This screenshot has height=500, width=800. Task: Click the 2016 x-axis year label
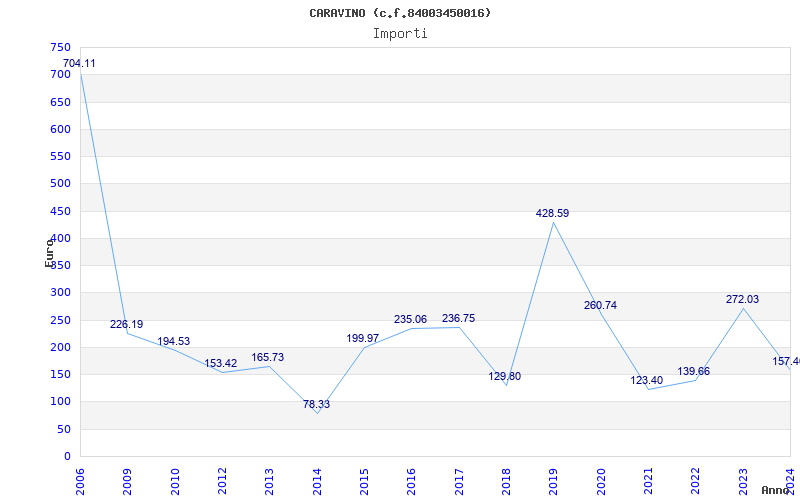(411, 482)
